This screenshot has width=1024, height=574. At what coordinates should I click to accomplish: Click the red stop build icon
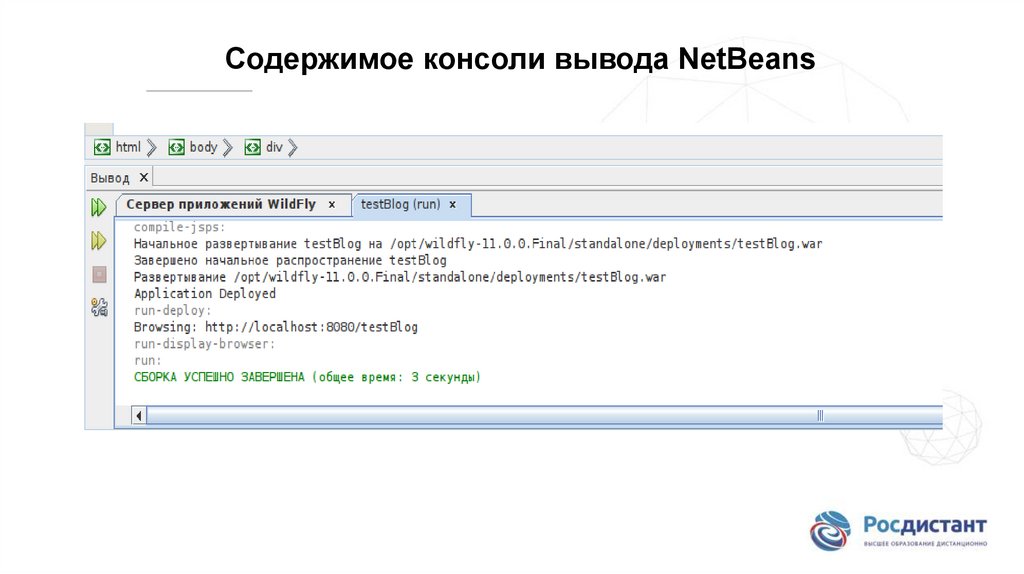(99, 274)
